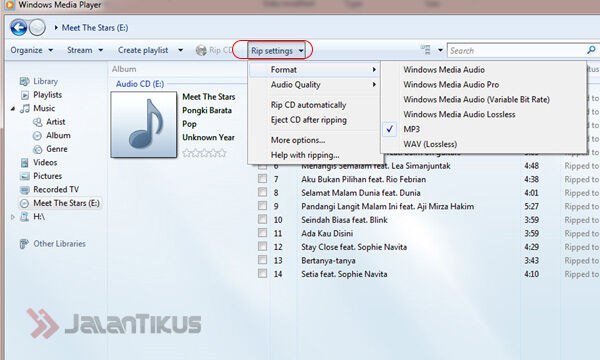Click the album art music note thumbnail
The image size is (600, 360).
[x=144, y=124]
